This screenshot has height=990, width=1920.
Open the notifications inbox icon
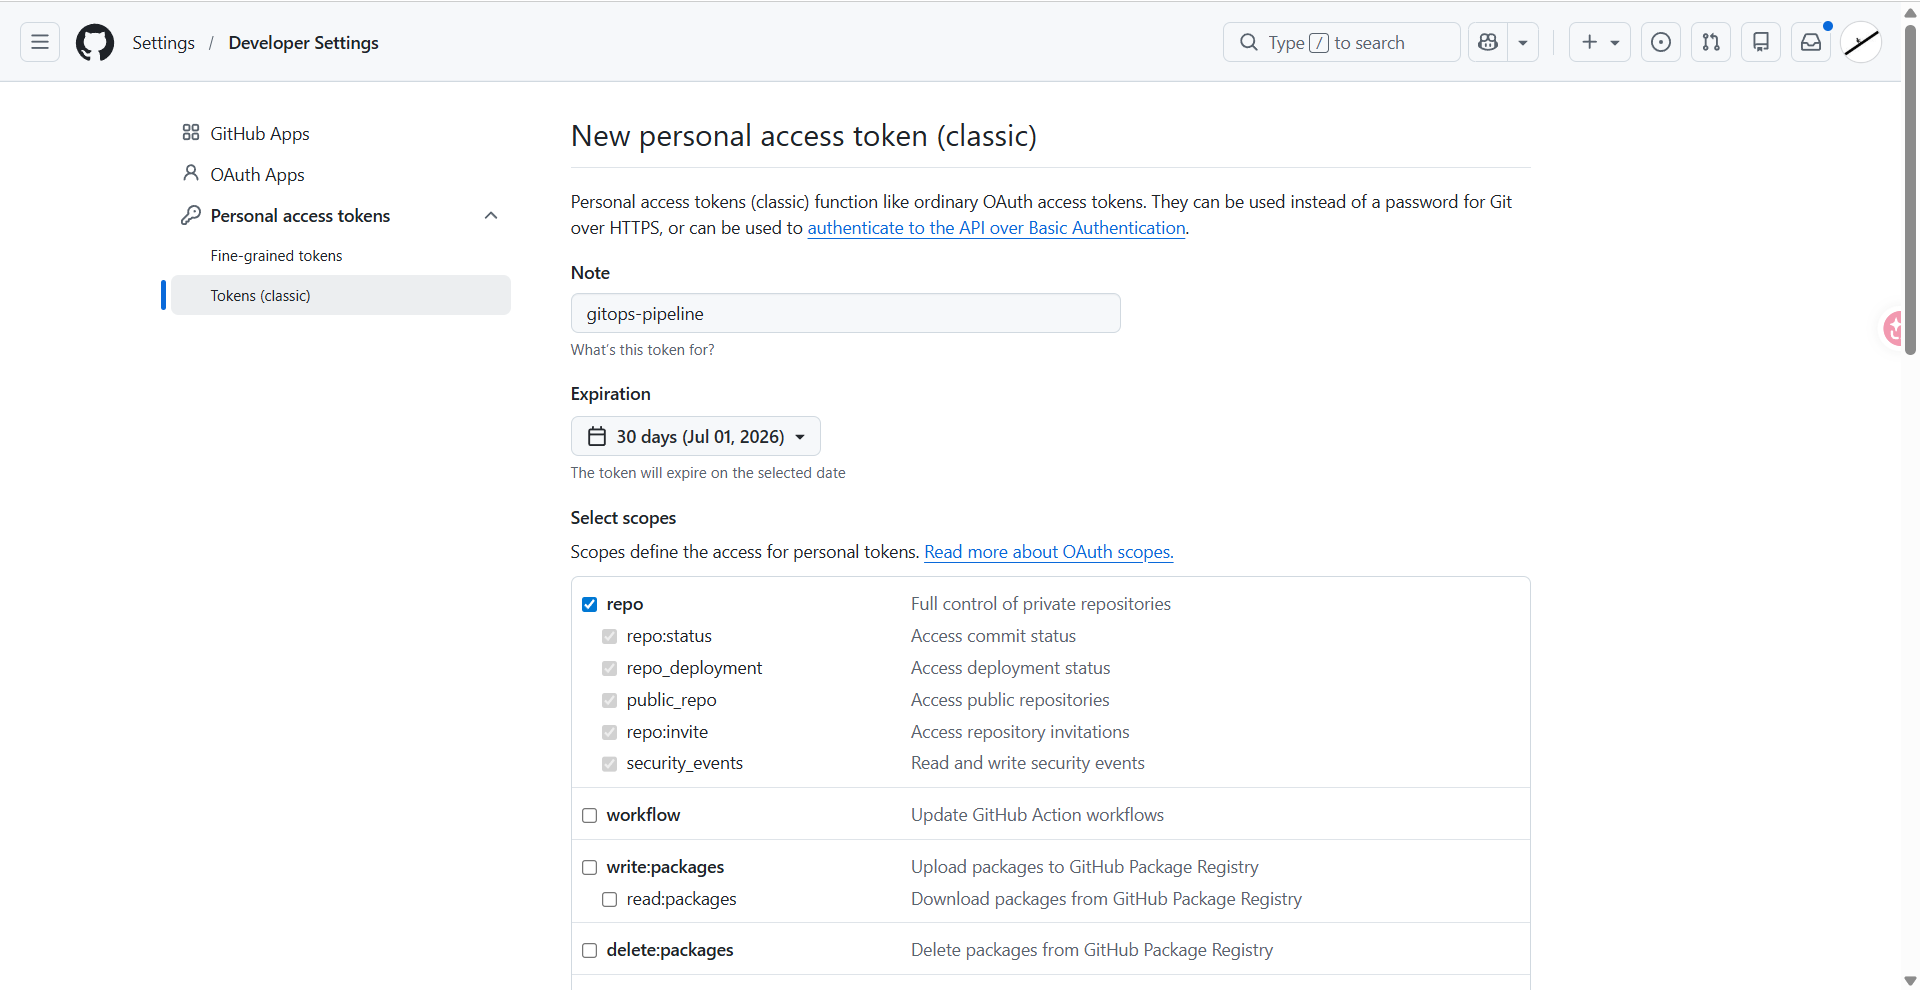(1811, 42)
